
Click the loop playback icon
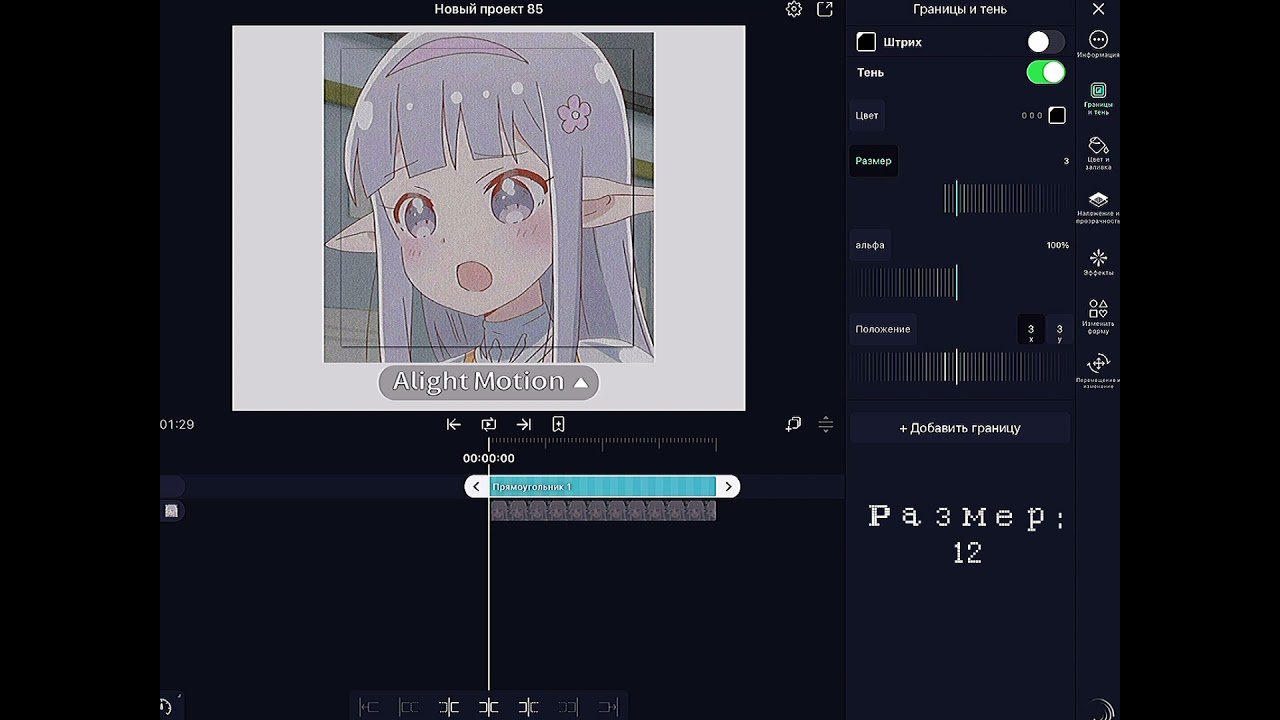pyautogui.click(x=489, y=424)
